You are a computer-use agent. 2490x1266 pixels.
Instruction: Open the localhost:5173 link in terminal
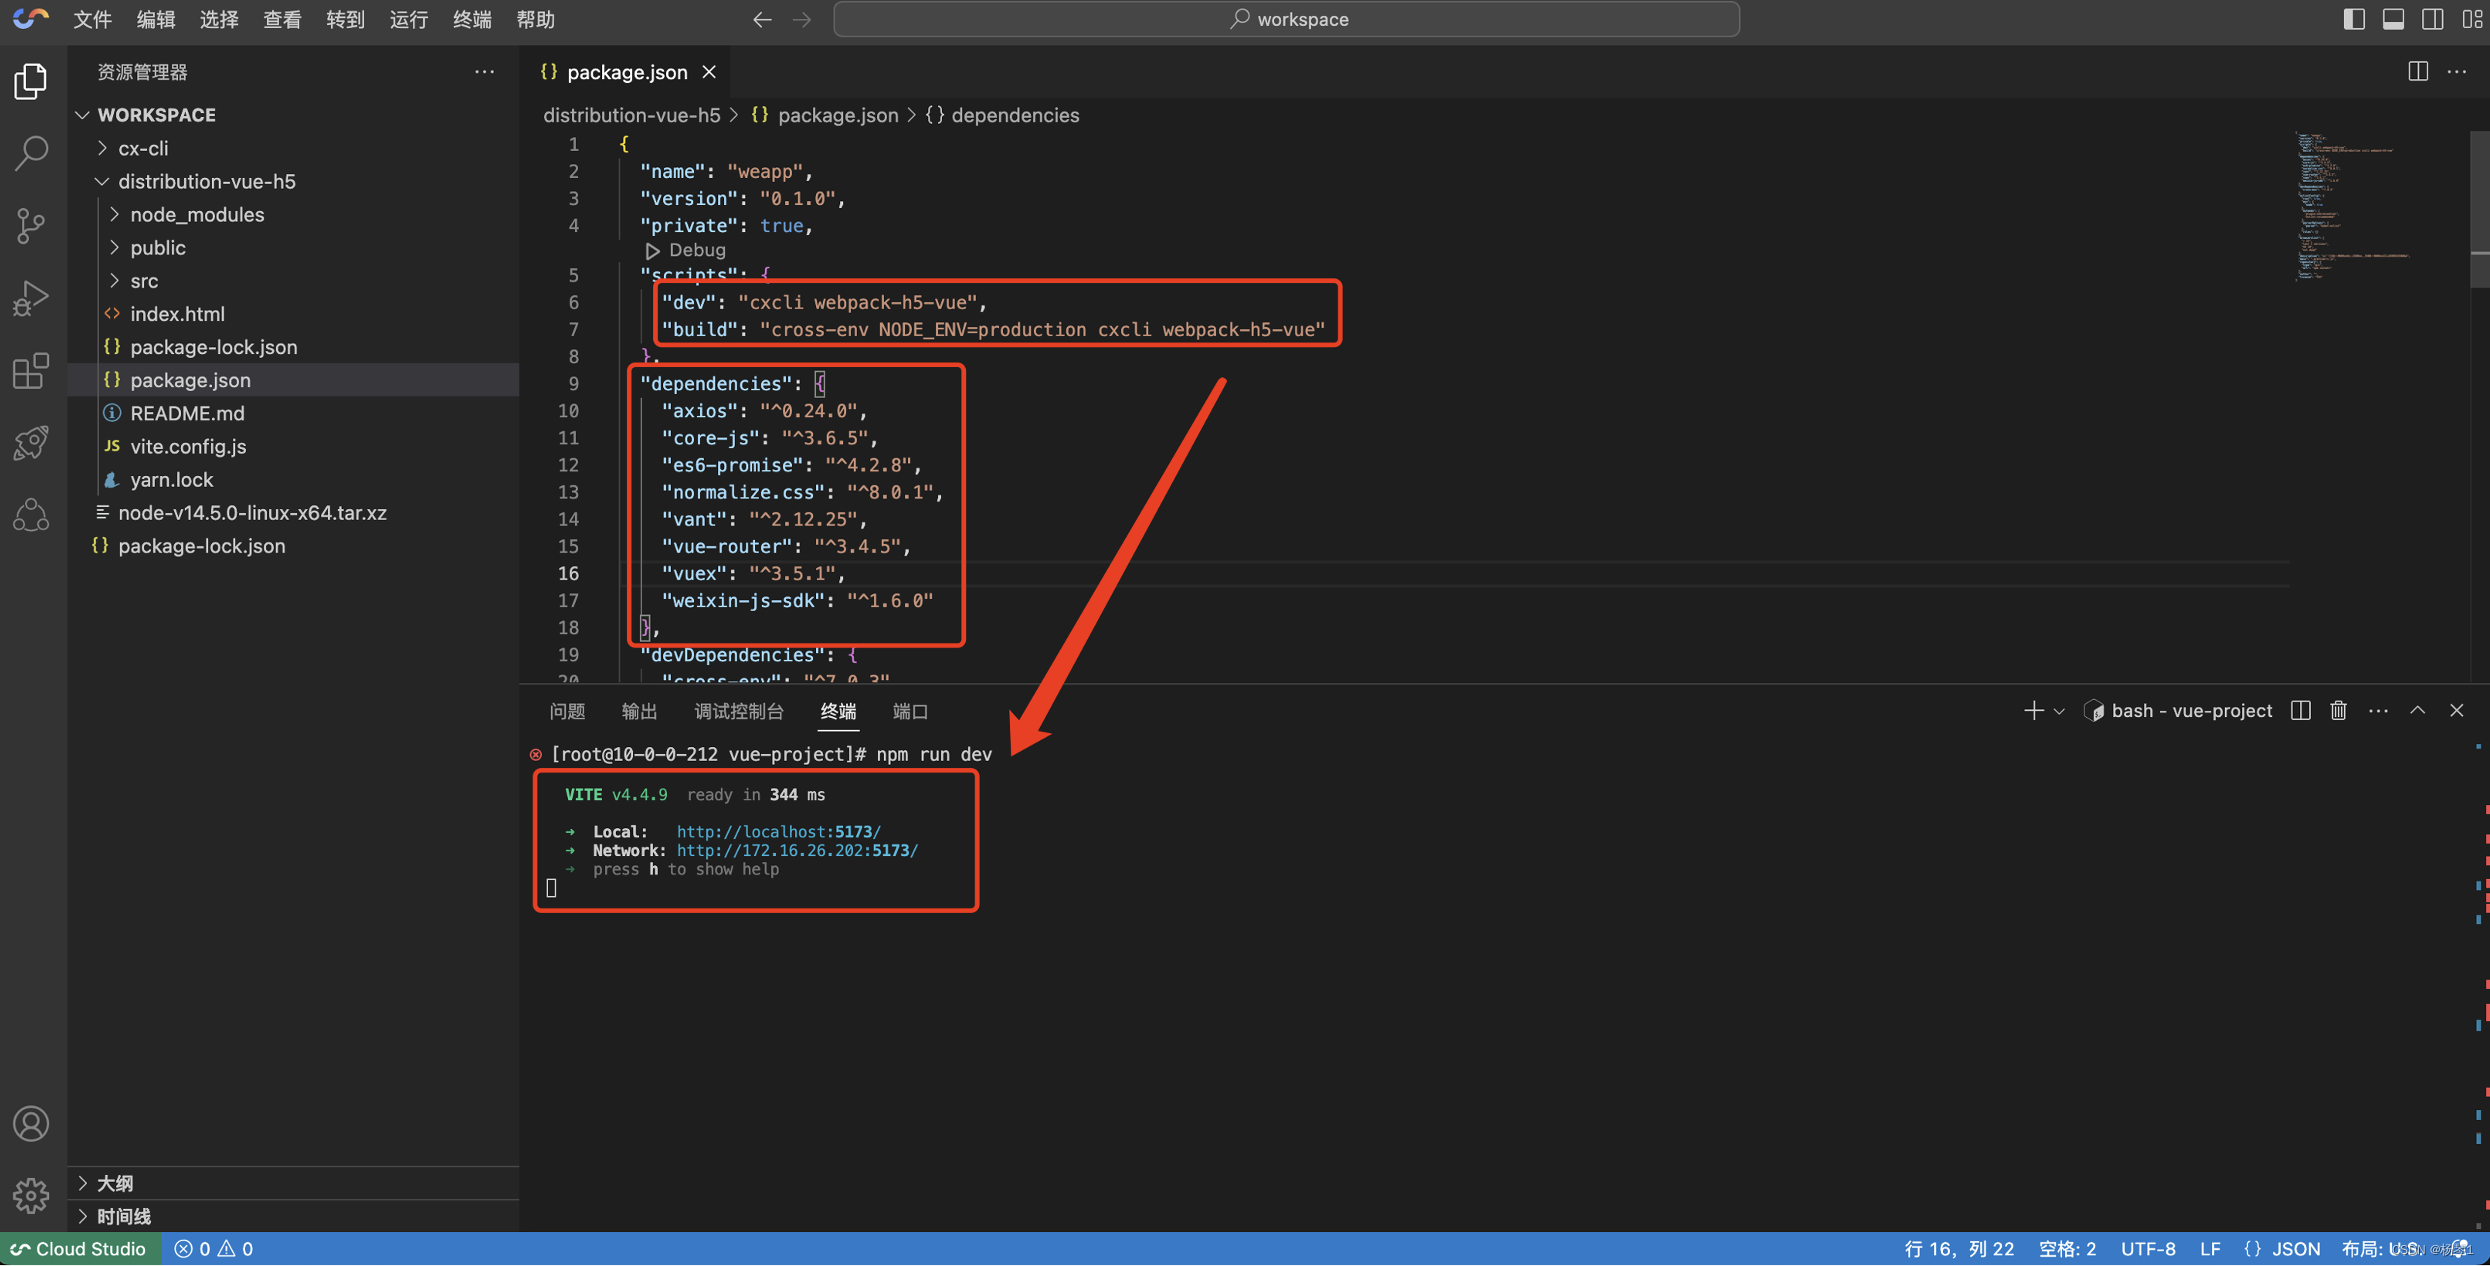(x=778, y=832)
